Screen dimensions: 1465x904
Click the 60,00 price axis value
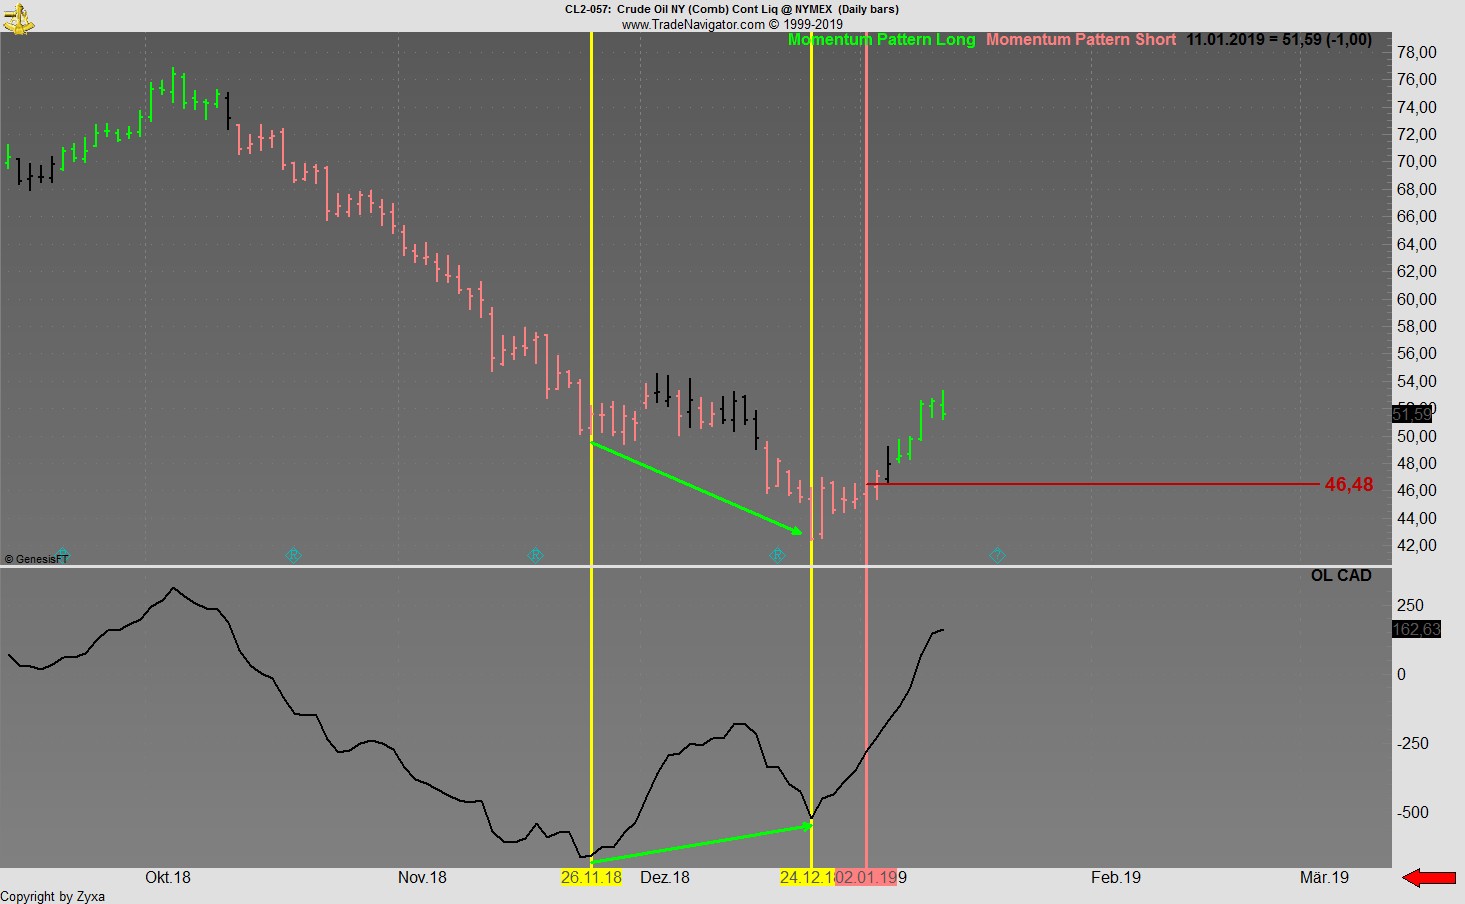point(1417,299)
